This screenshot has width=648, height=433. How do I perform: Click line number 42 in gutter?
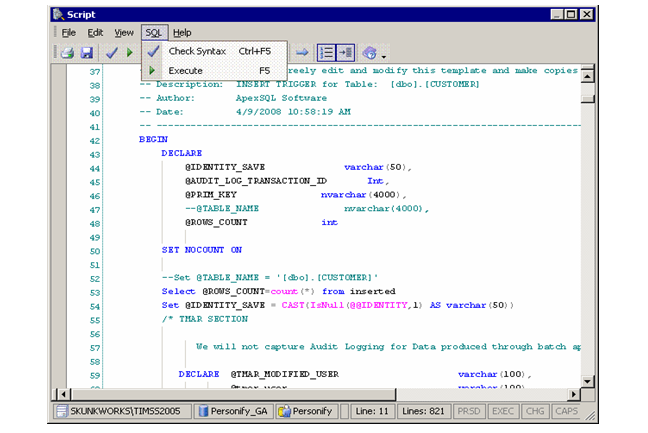(95, 140)
